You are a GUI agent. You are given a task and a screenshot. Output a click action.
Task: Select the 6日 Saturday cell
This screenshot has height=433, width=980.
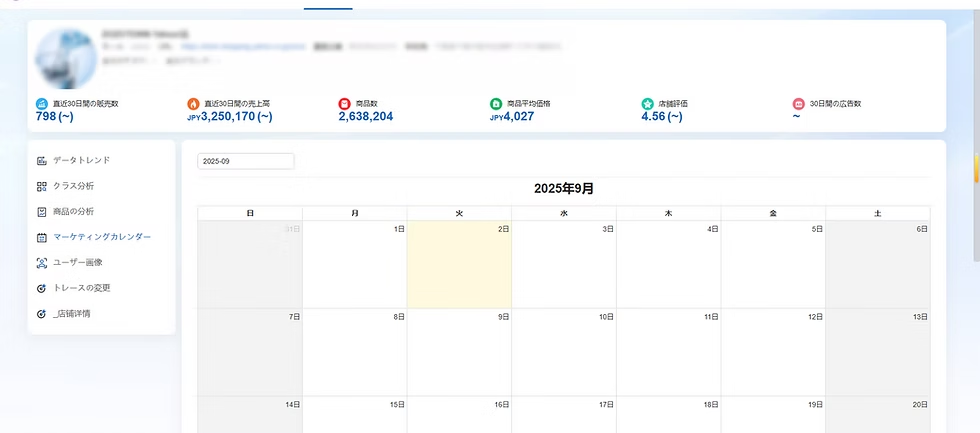point(878,264)
